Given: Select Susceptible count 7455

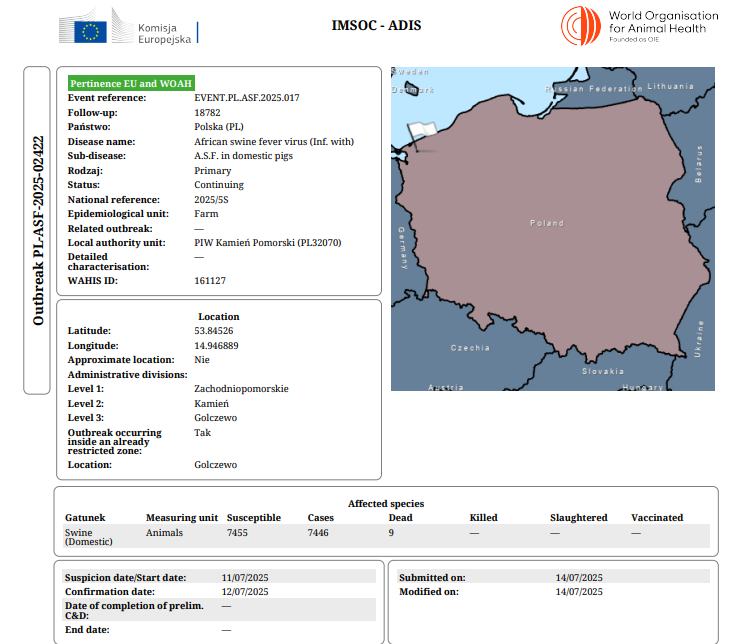Looking at the screenshot, I should [237, 533].
